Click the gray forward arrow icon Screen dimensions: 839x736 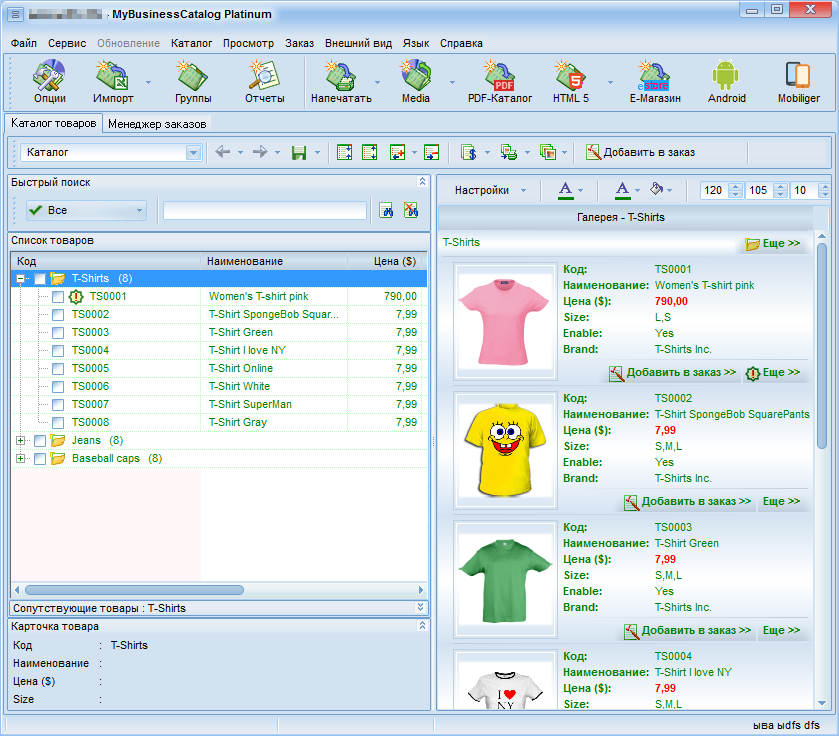point(260,152)
